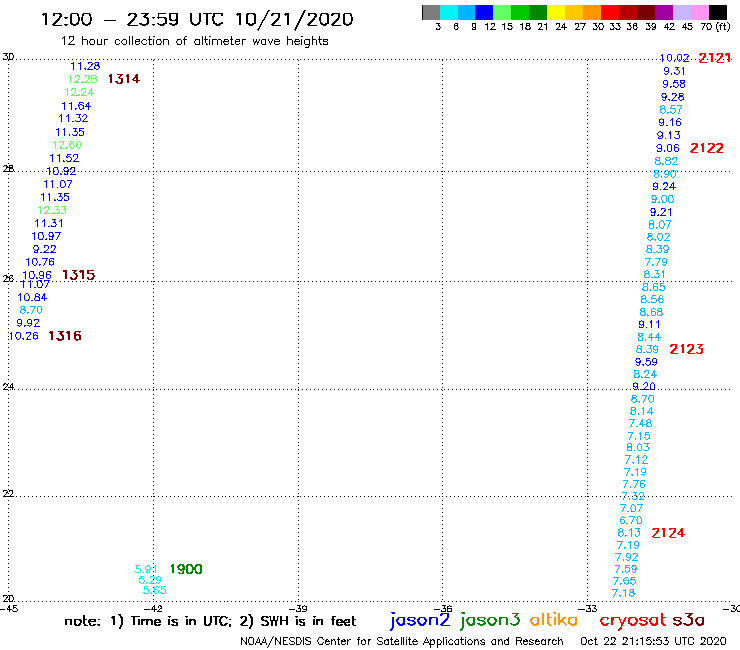Select 'NOAA/NESDIS Center for Satellite Applications and Research'
The image size is (740, 650).
tap(402, 641)
